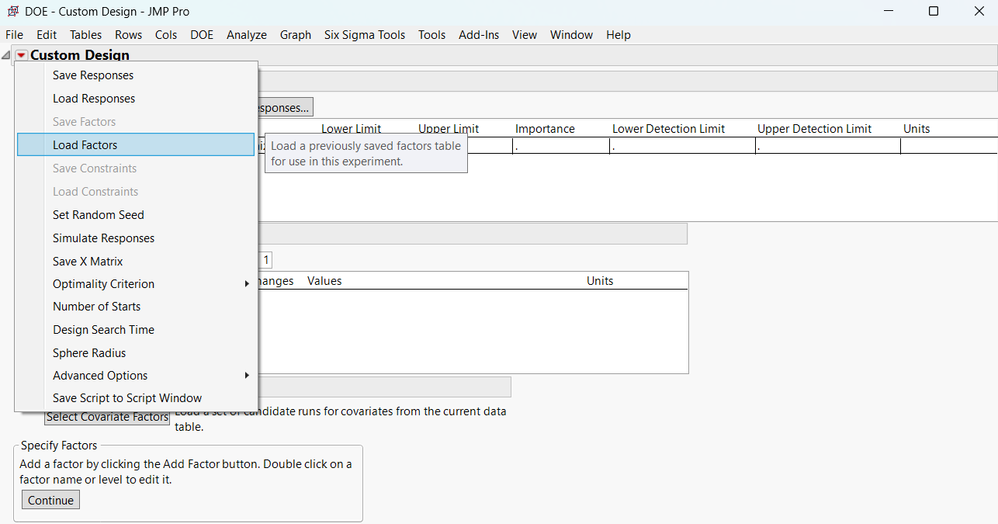Choose Load Responses in the menu
Image resolution: width=998 pixels, height=524 pixels.
(x=94, y=99)
